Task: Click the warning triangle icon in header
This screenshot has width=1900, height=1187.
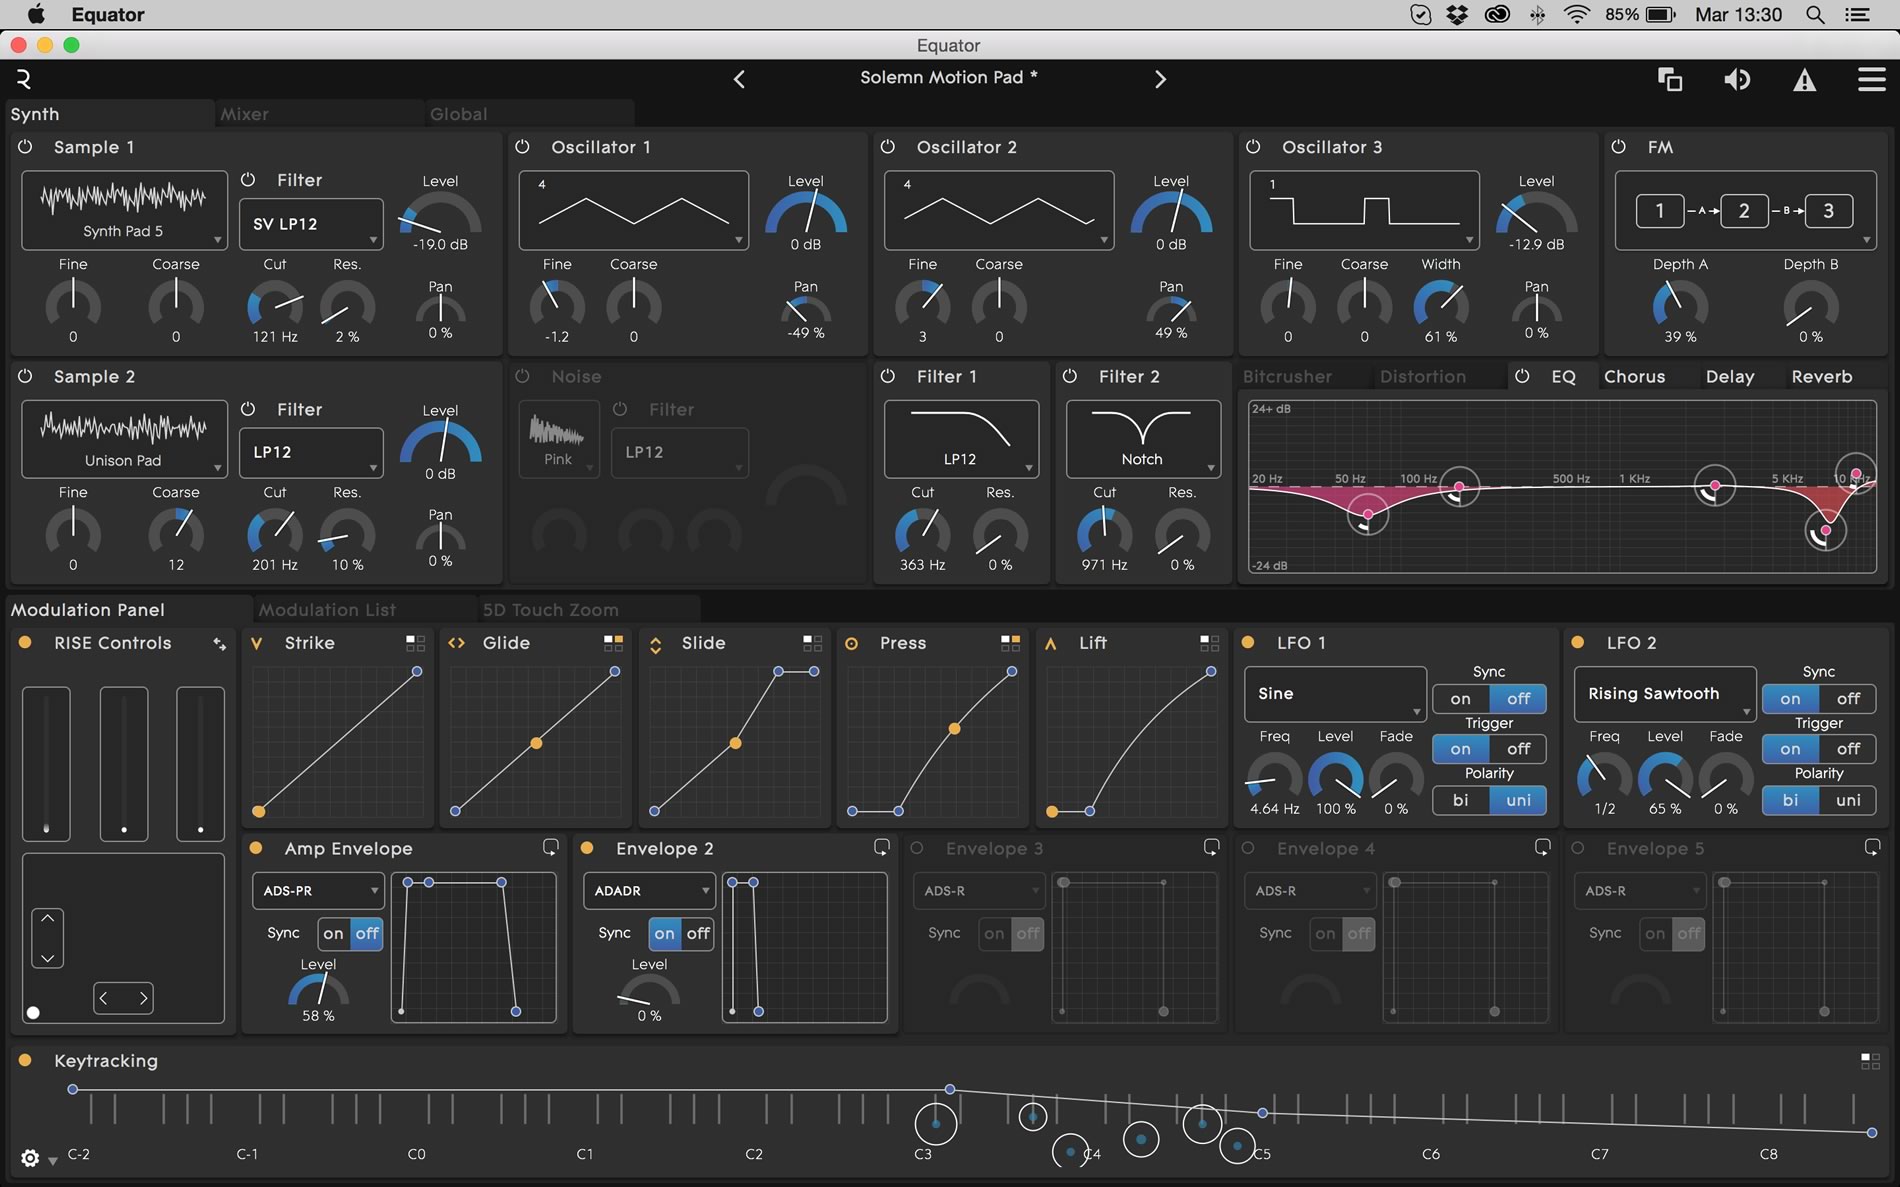Action: [x=1804, y=80]
